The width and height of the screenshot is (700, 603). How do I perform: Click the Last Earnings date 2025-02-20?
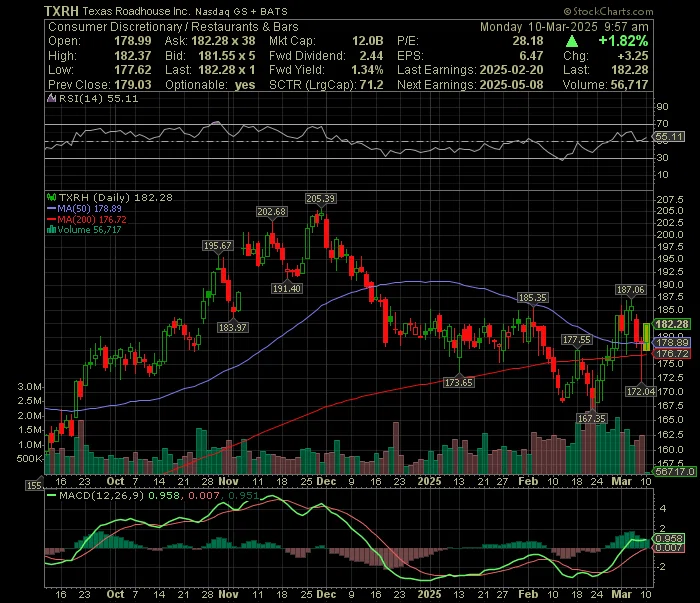click(x=512, y=70)
